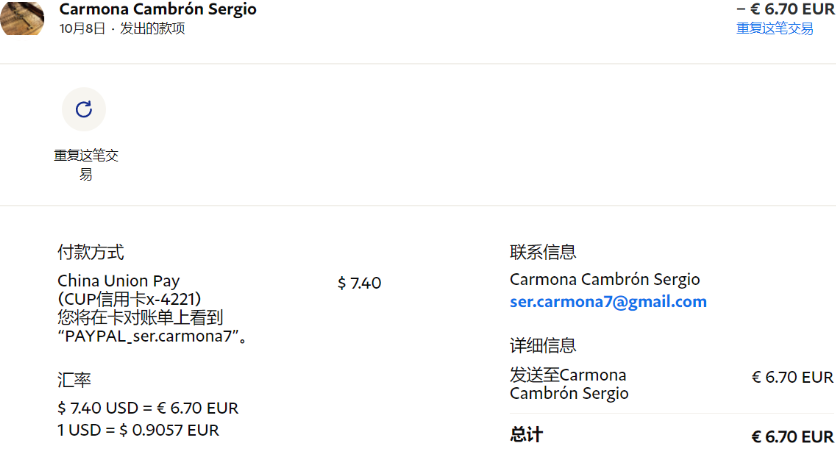The width and height of the screenshot is (836, 456).
Task: Open the 重复这笔交易 link beside the amount
Action: (x=775, y=28)
